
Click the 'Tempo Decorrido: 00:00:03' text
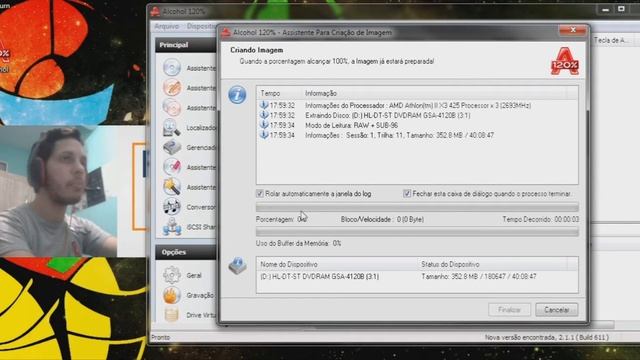(x=540, y=219)
